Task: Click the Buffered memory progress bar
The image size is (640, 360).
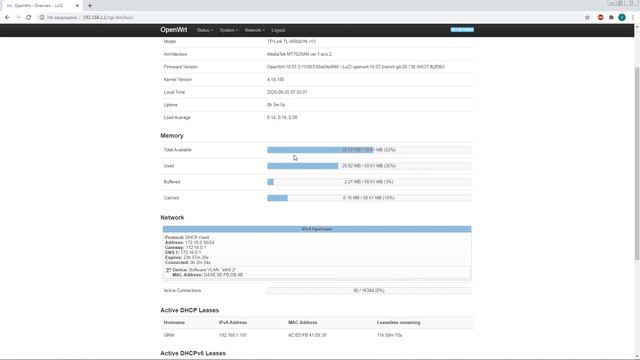Action: point(369,182)
